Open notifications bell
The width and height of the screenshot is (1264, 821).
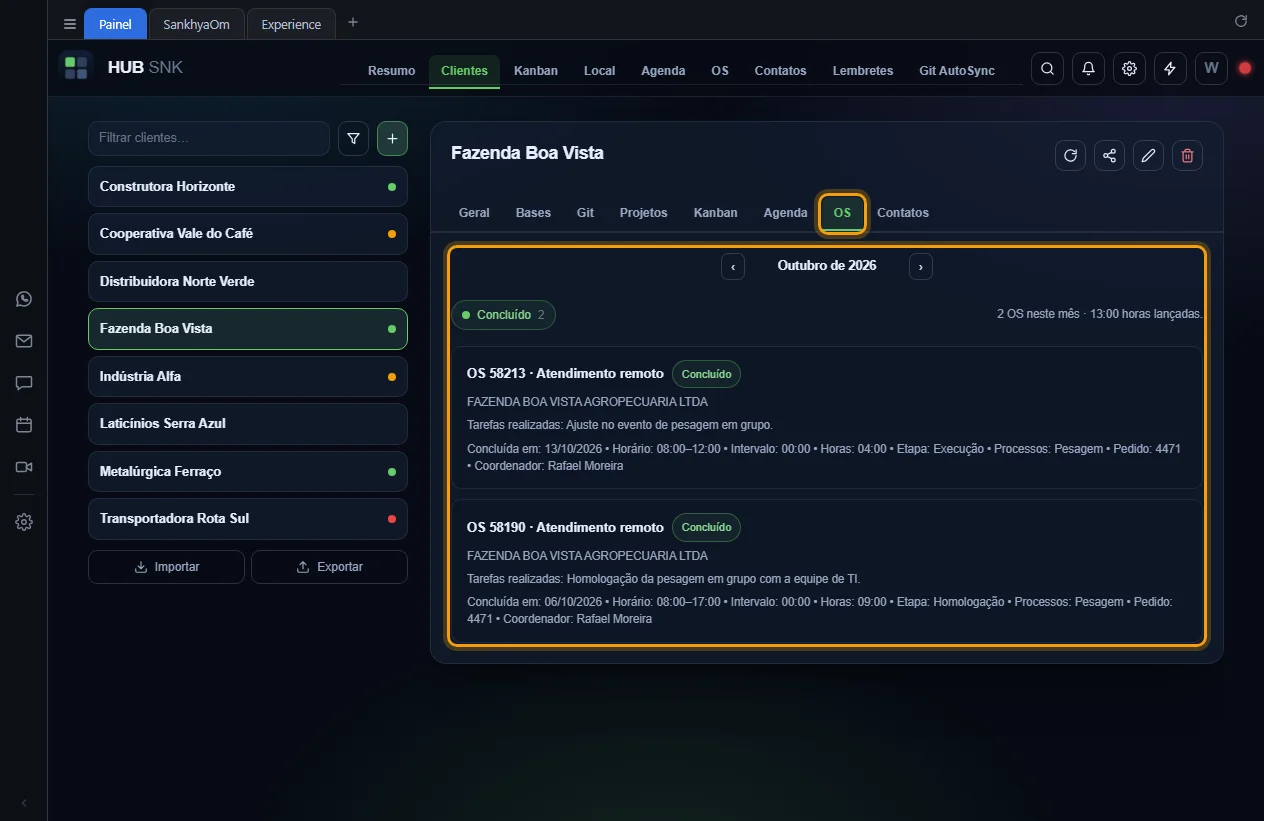1088,69
